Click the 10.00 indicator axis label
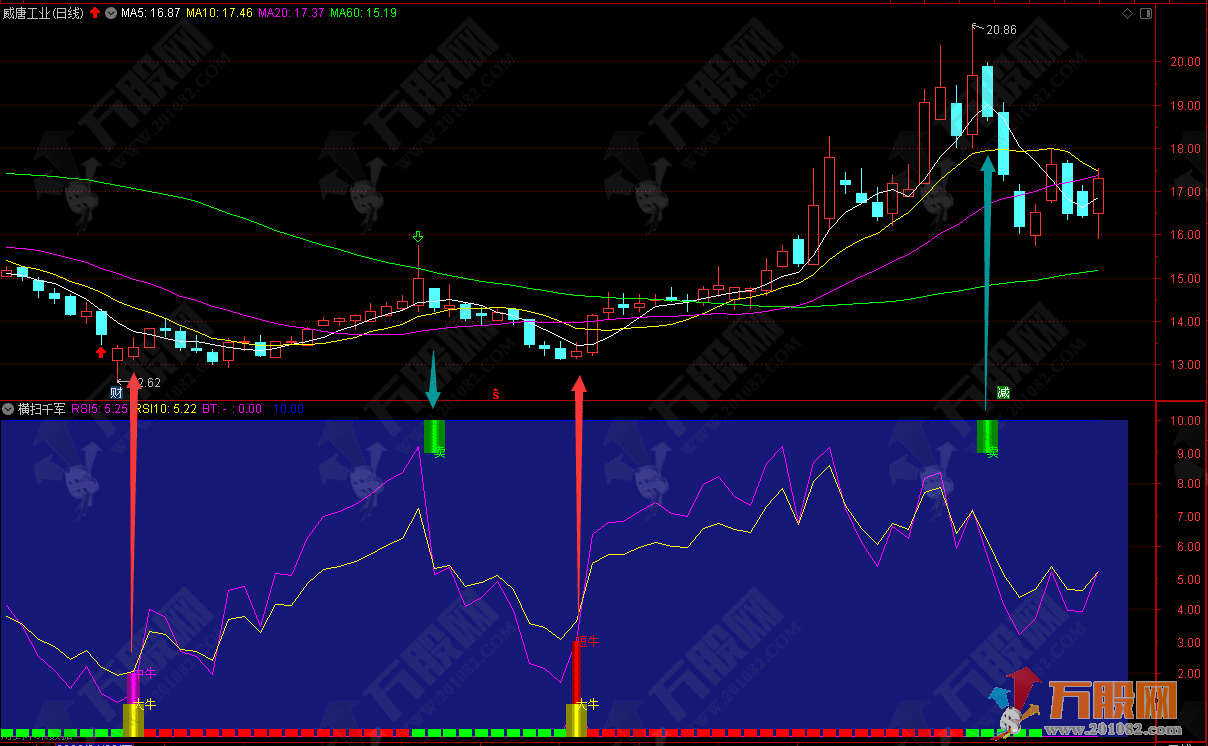The width and height of the screenshot is (1208, 746). [x=1186, y=421]
